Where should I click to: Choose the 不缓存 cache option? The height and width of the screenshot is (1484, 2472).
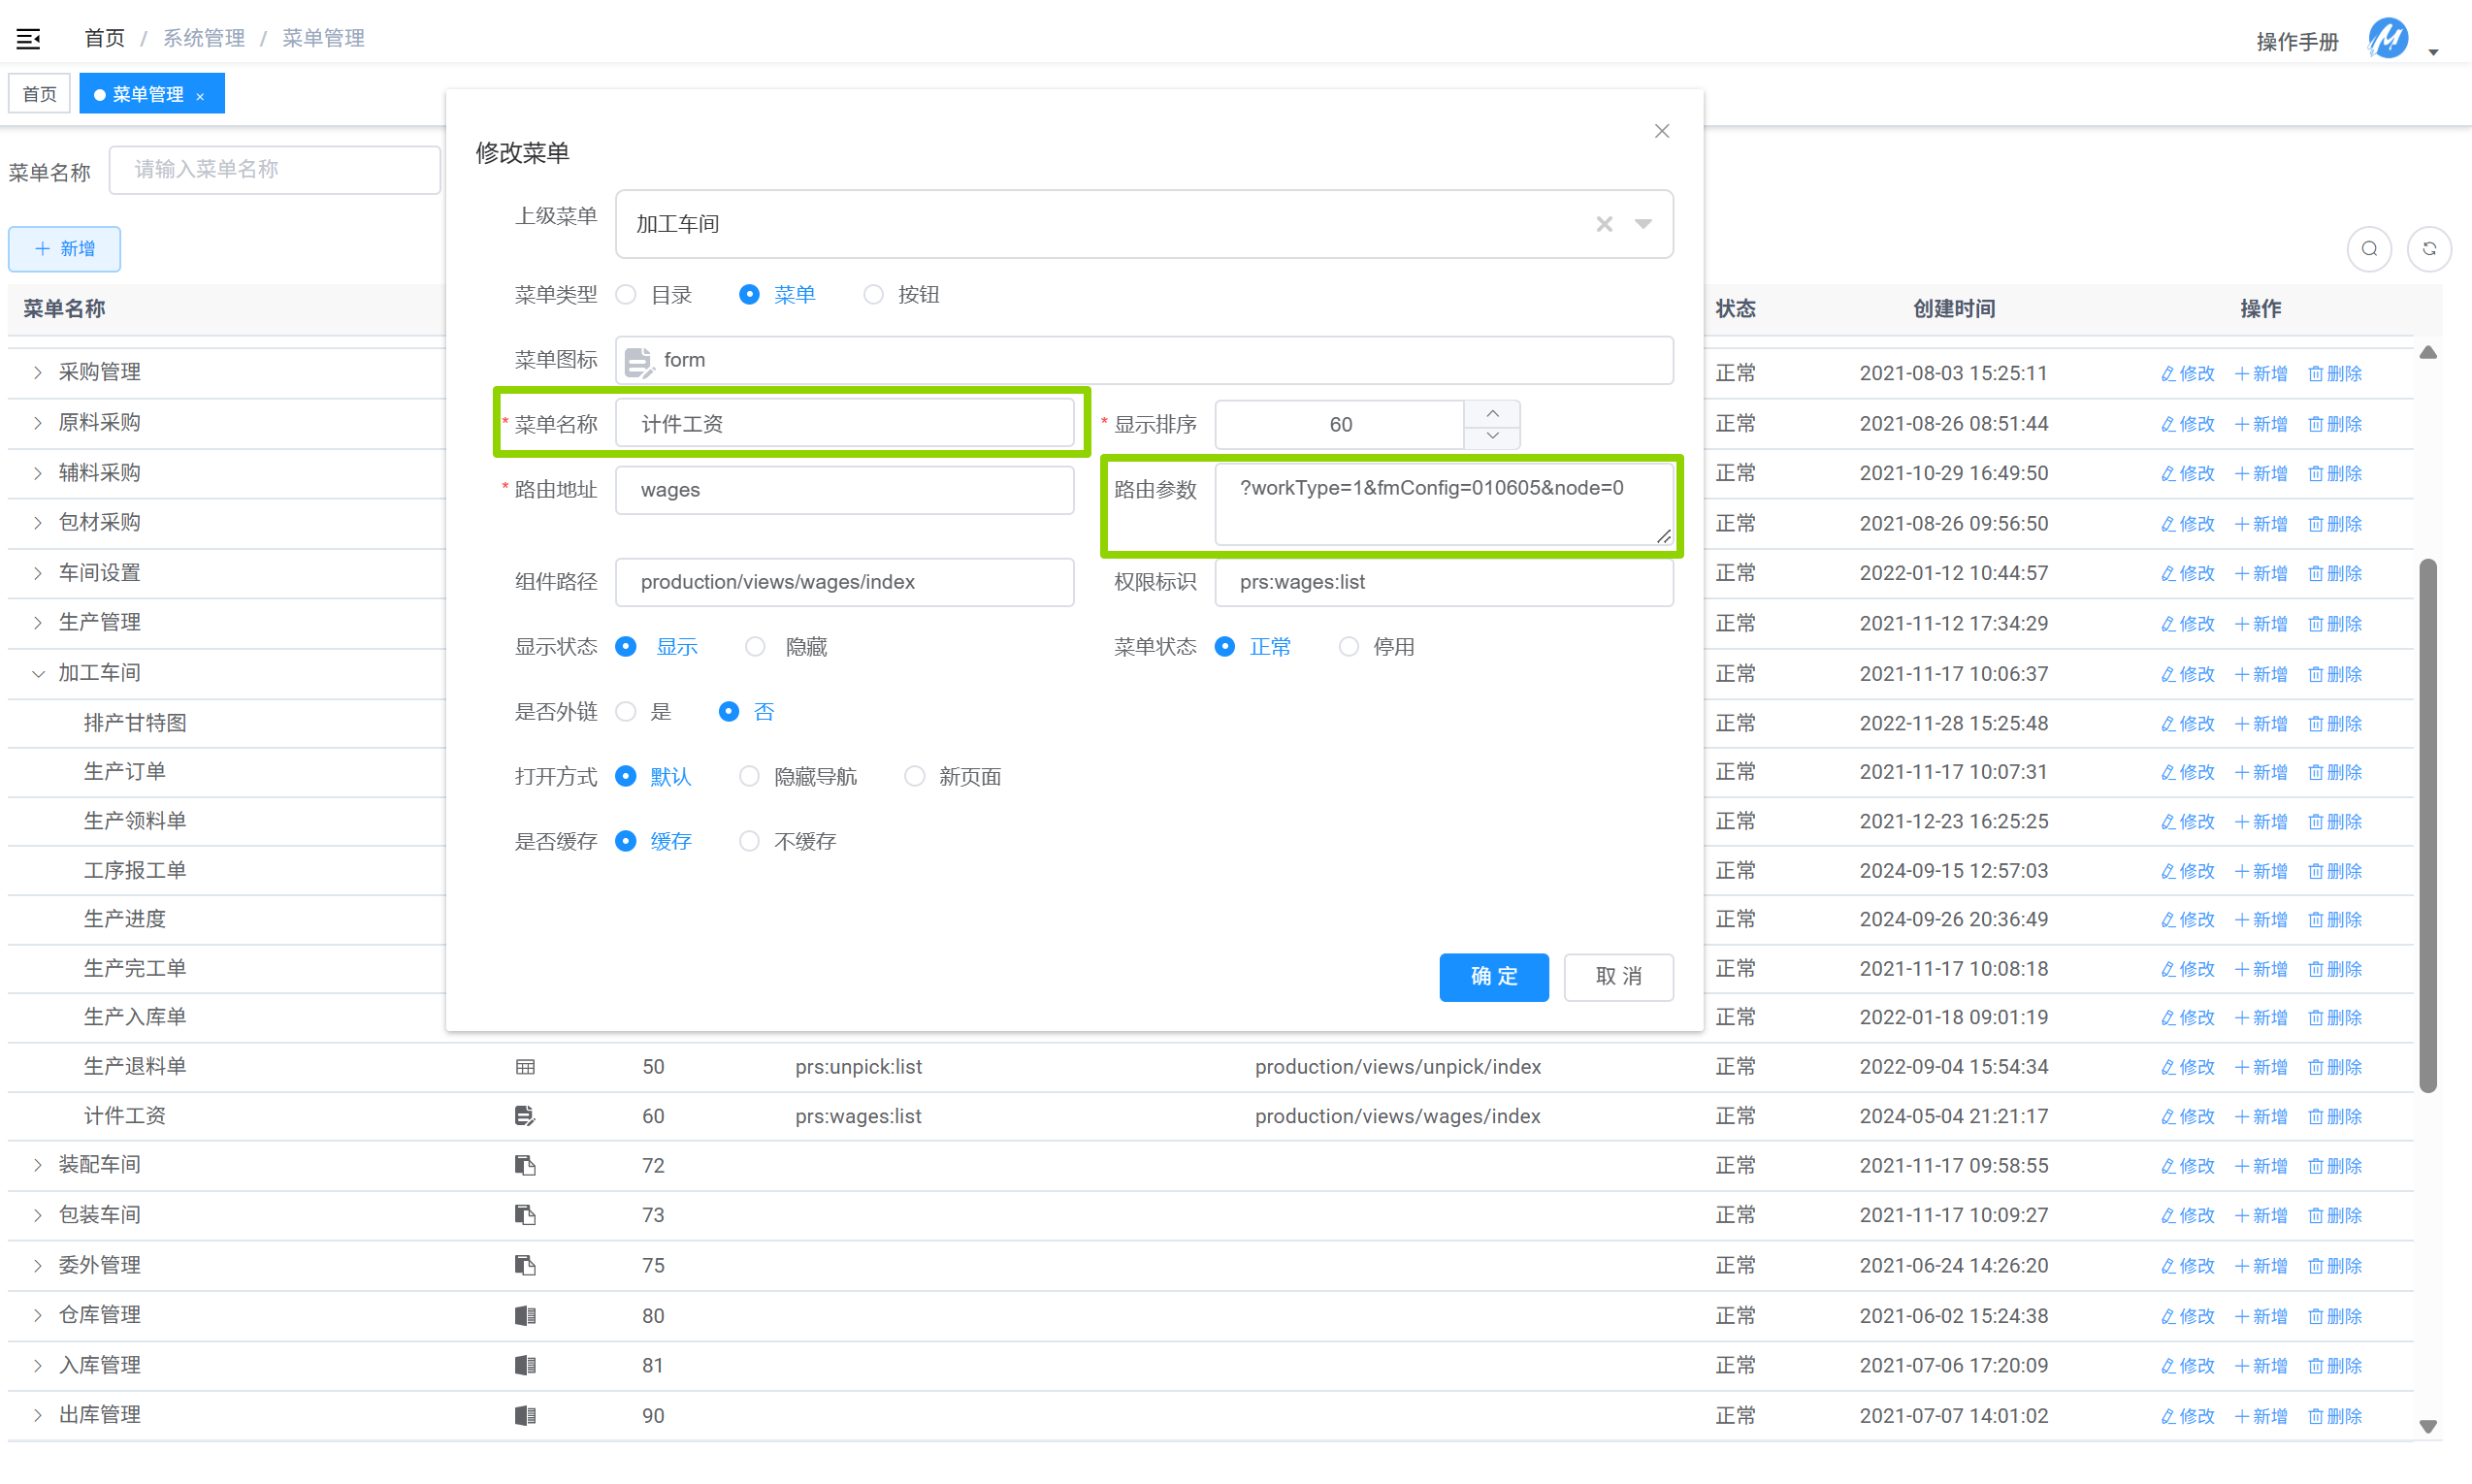pos(749,841)
